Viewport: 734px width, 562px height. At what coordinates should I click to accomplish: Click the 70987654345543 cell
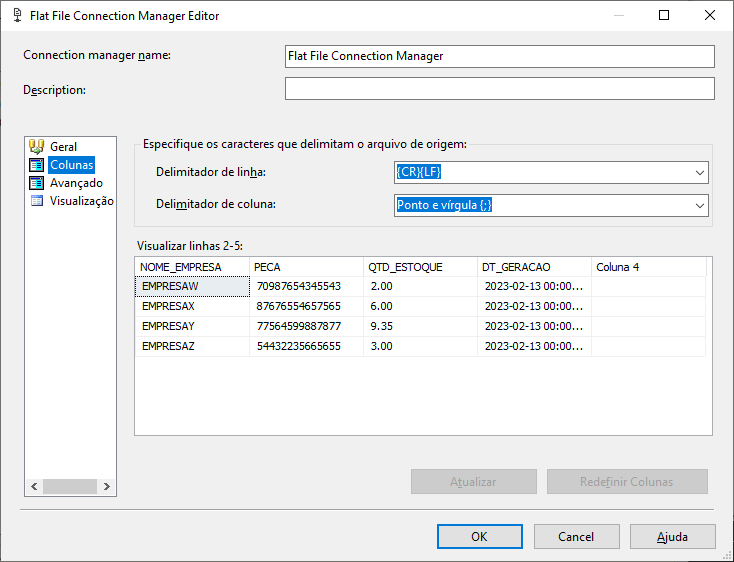click(x=307, y=286)
